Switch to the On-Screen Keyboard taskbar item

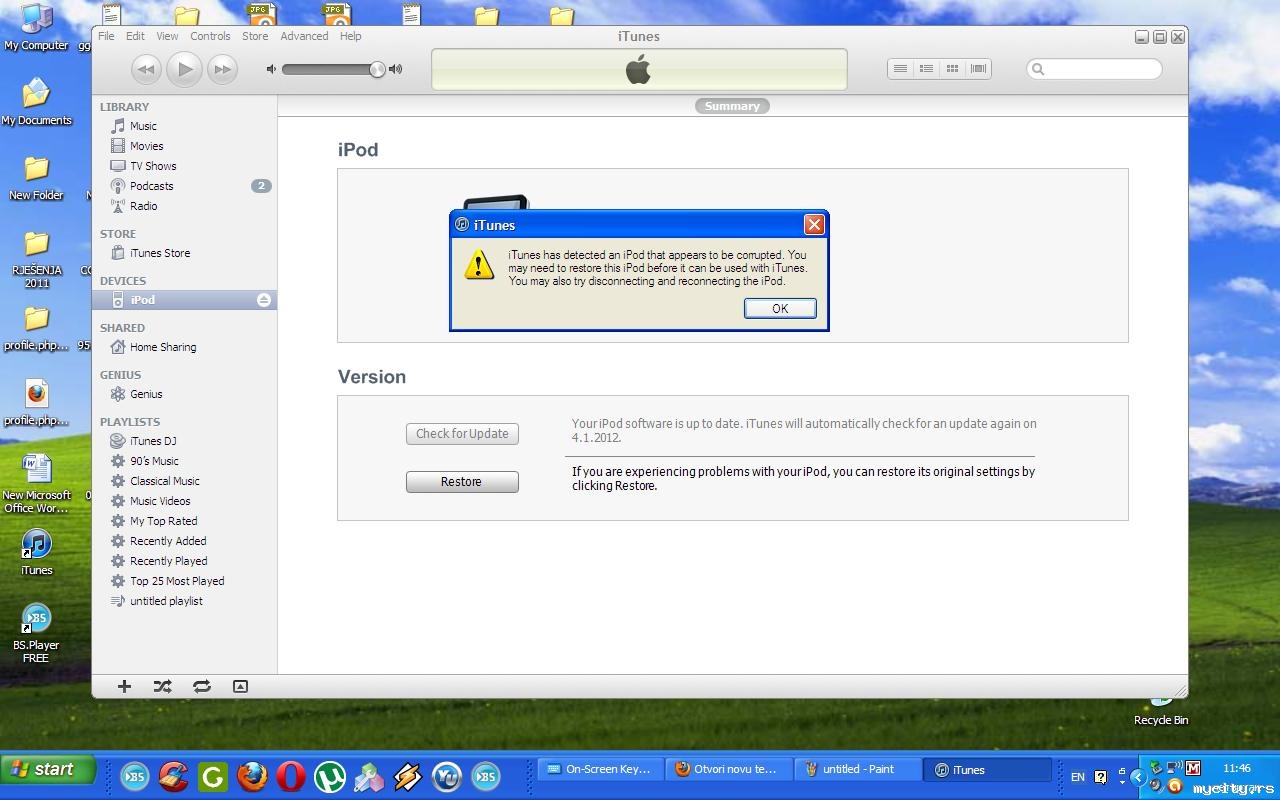point(599,769)
